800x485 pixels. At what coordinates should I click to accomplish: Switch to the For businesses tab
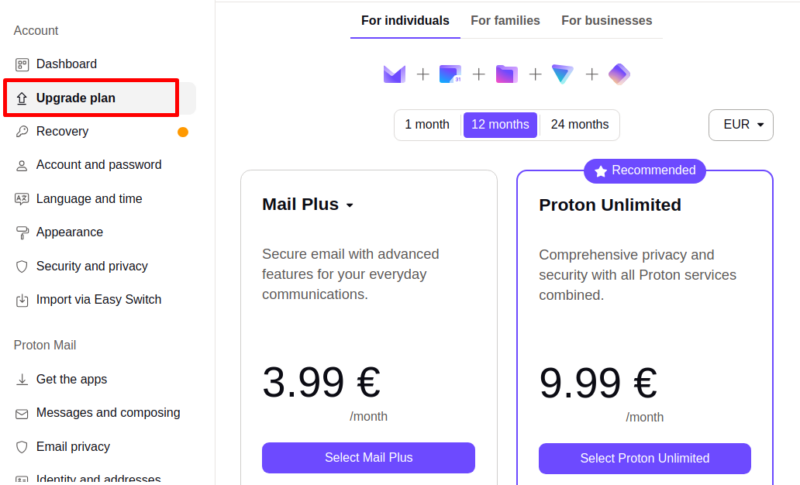(x=606, y=20)
